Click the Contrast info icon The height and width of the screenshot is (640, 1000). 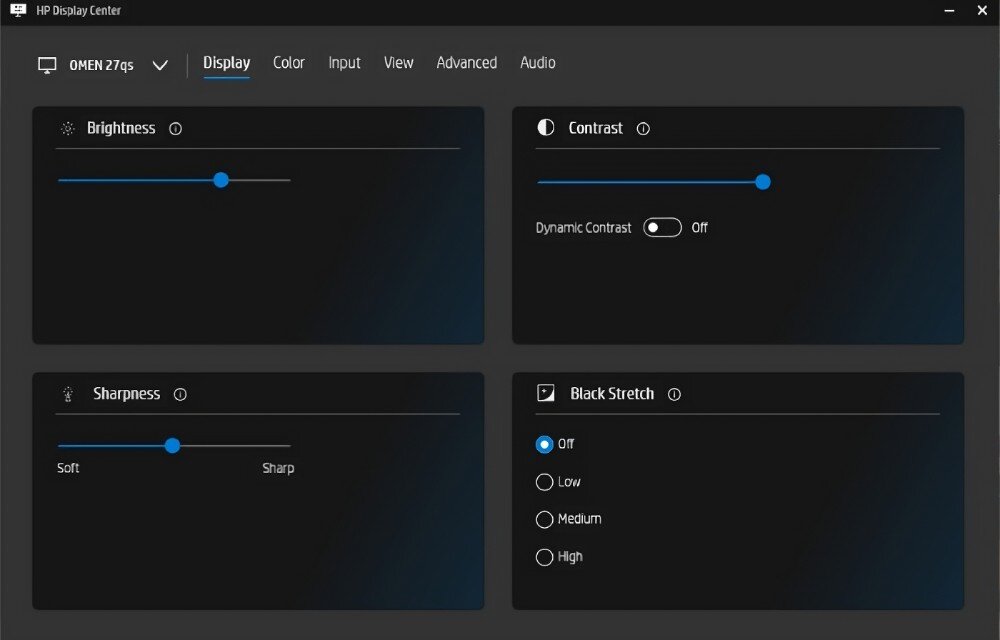pos(643,129)
